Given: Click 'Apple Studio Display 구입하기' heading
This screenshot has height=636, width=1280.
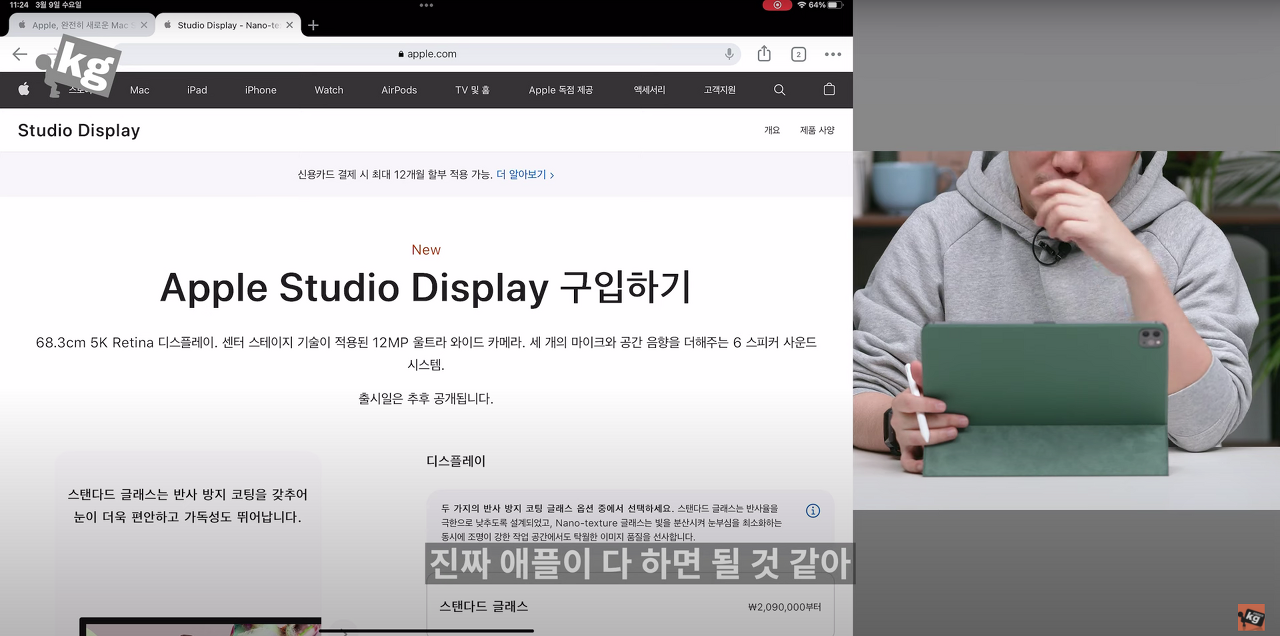Looking at the screenshot, I should (x=426, y=288).
